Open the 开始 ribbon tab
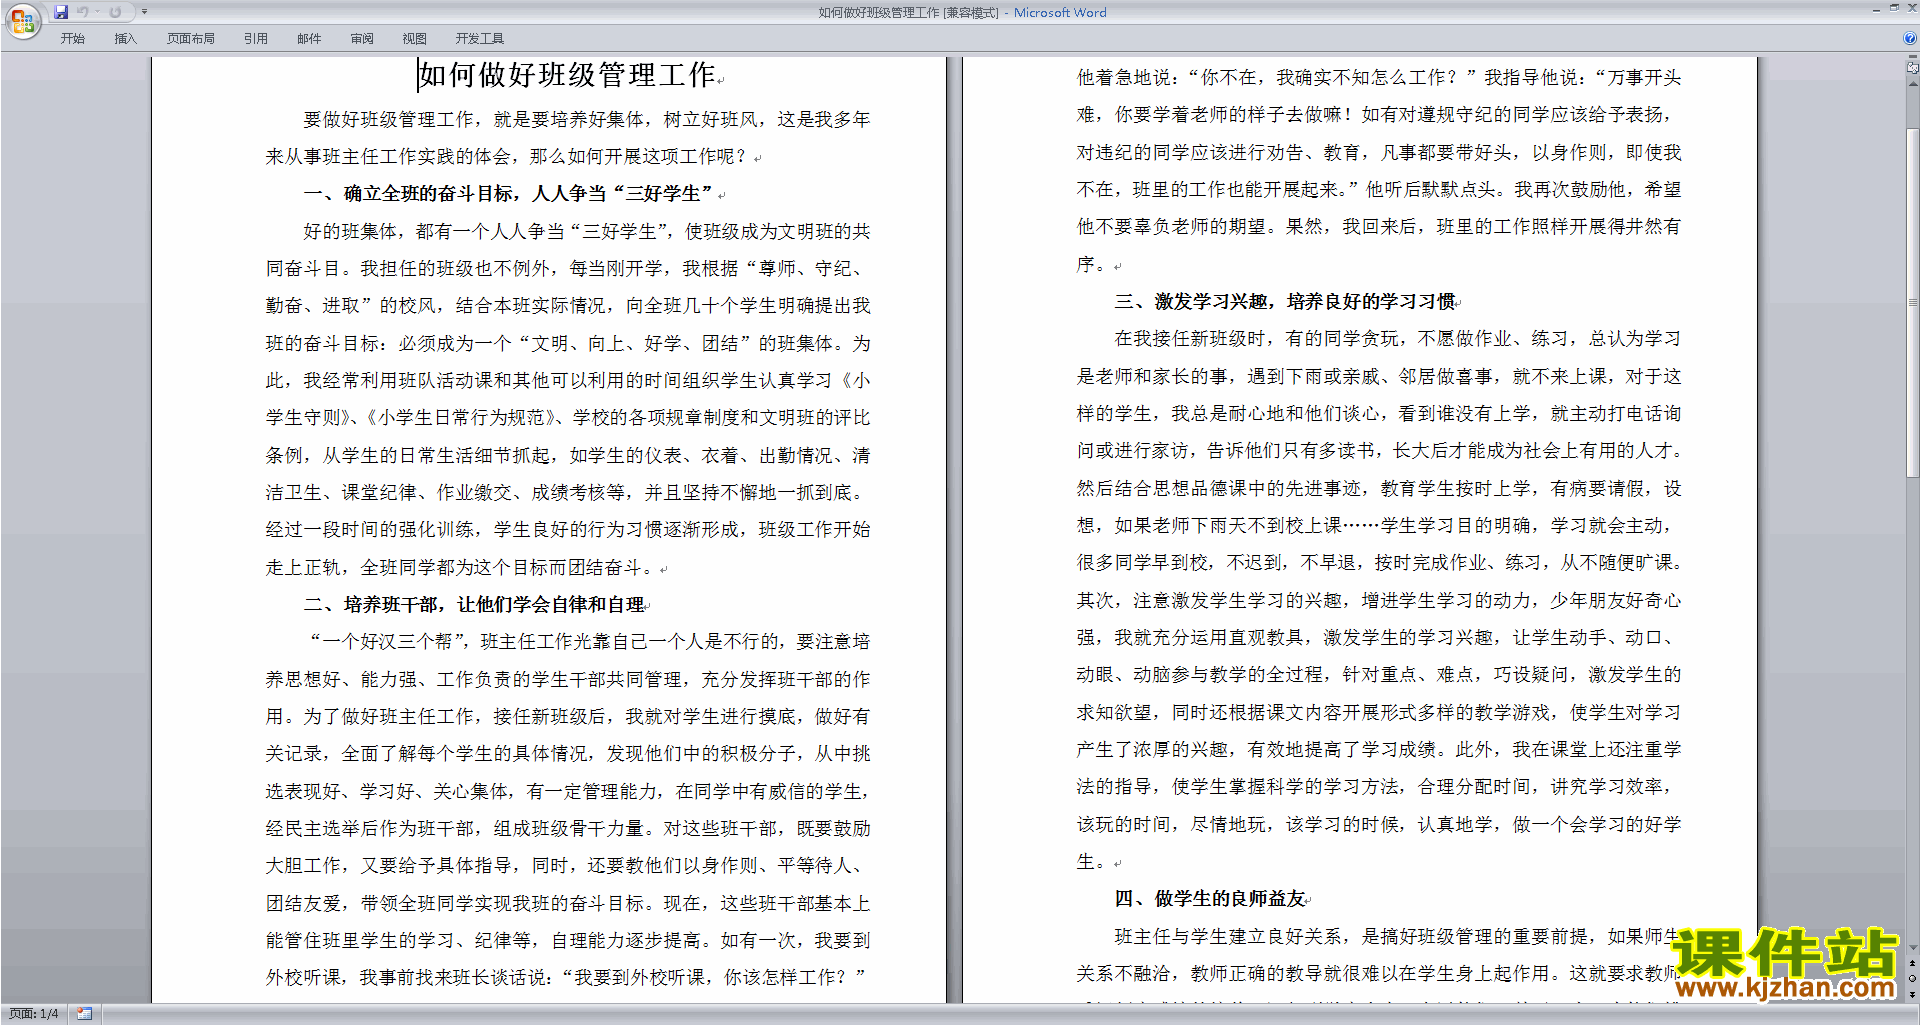The height and width of the screenshot is (1025, 1920). click(x=72, y=39)
